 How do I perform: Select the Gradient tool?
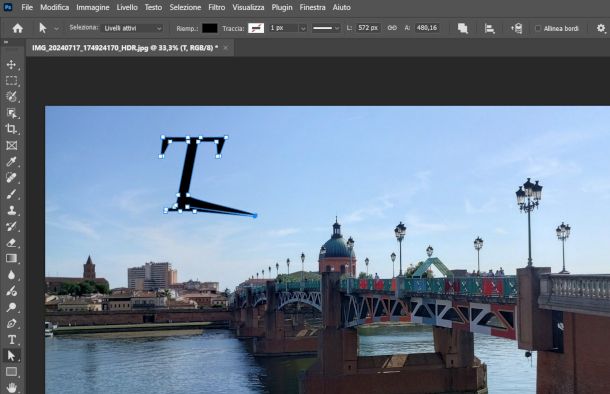pyautogui.click(x=11, y=259)
